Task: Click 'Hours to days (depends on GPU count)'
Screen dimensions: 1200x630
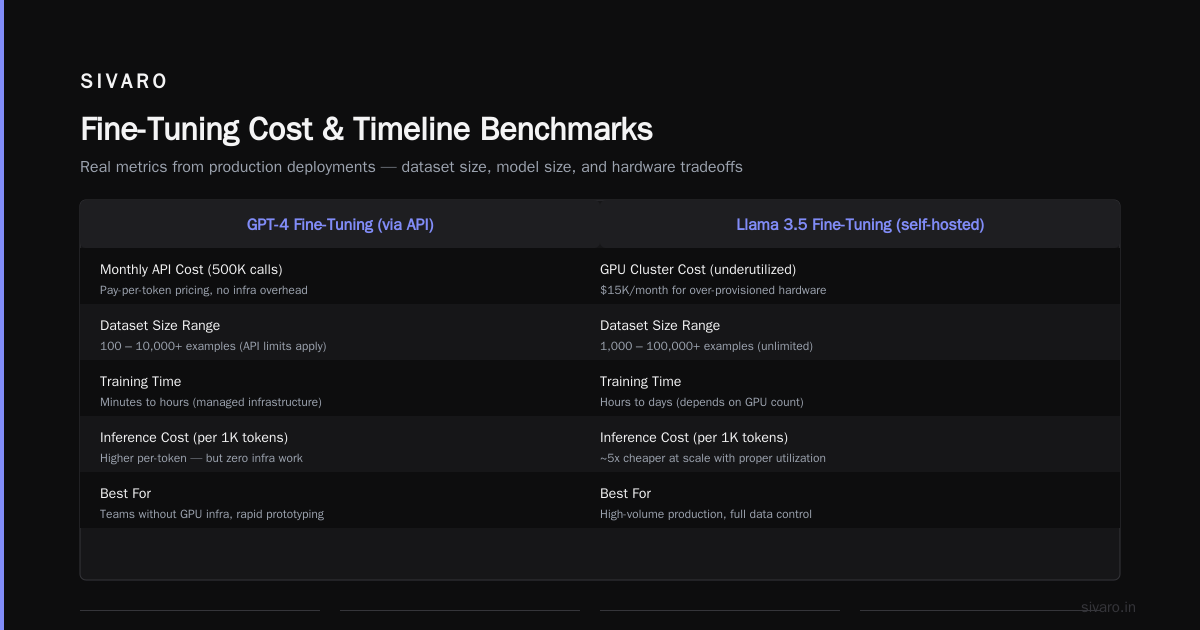Action: tap(702, 402)
